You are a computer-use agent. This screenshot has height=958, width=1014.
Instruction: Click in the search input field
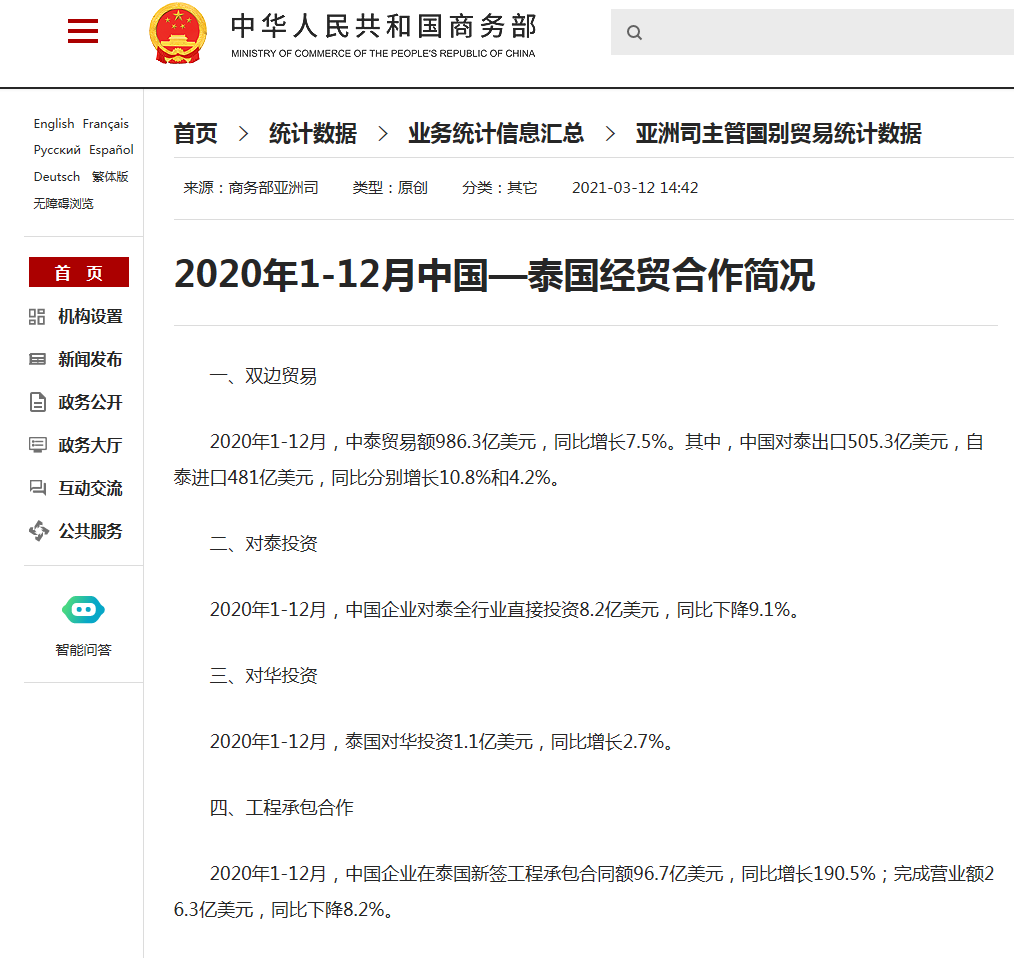click(812, 32)
